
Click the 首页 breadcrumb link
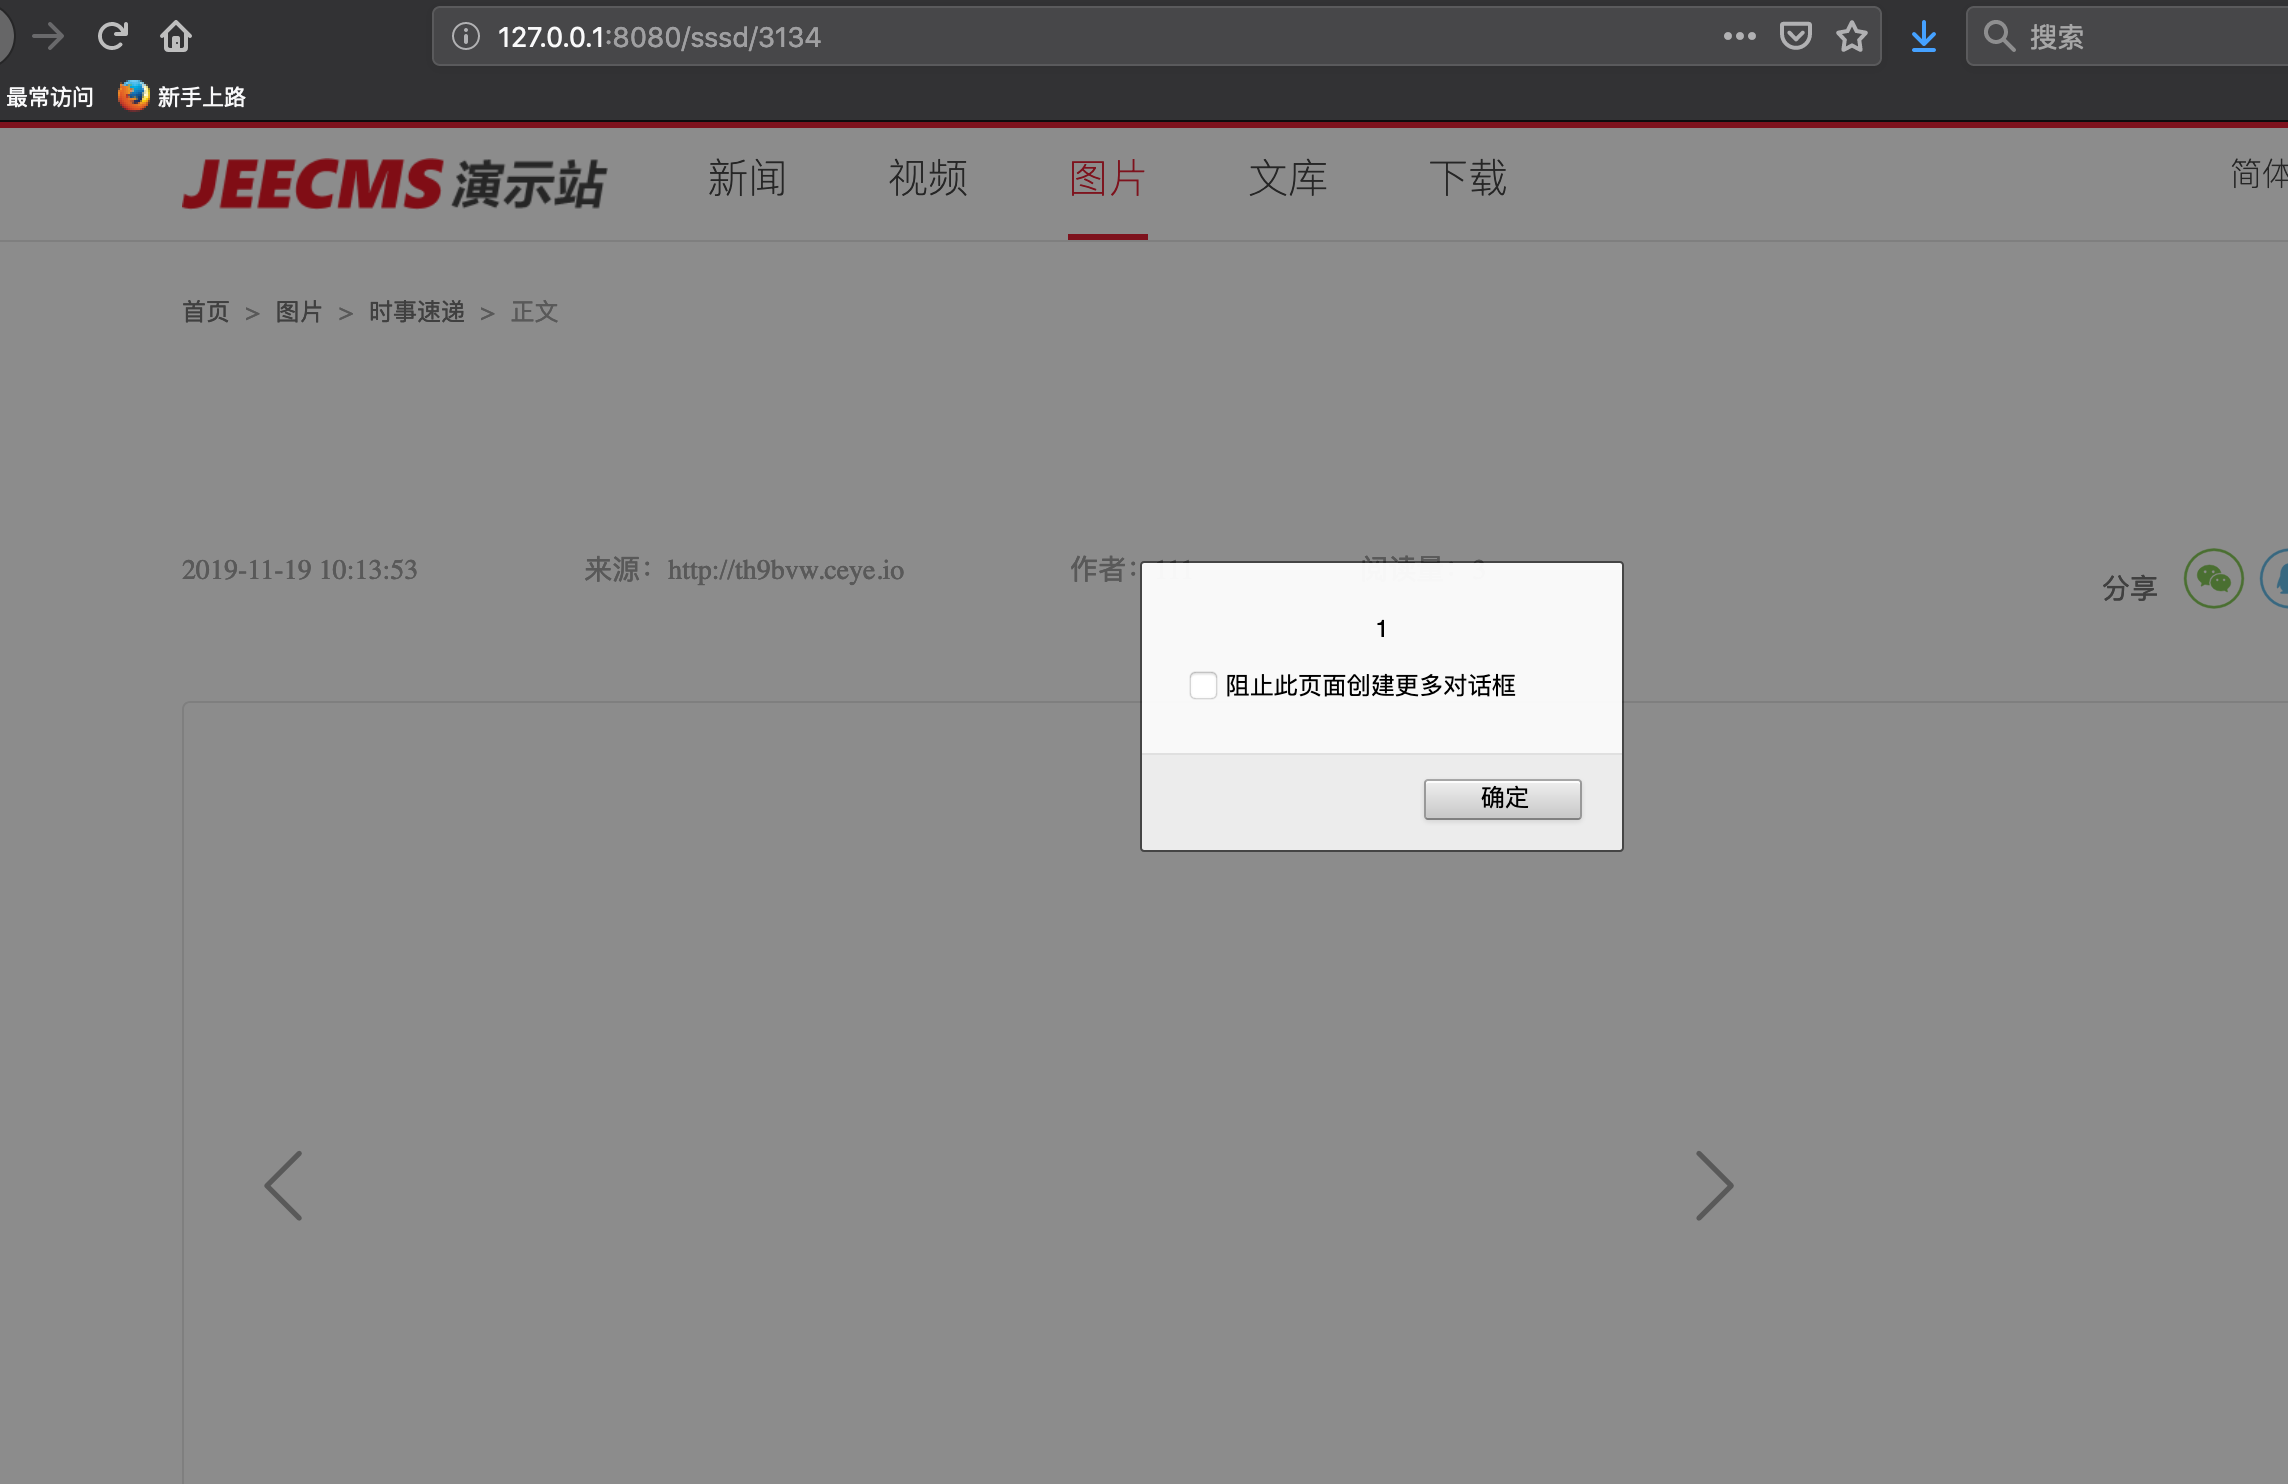[x=206, y=312]
